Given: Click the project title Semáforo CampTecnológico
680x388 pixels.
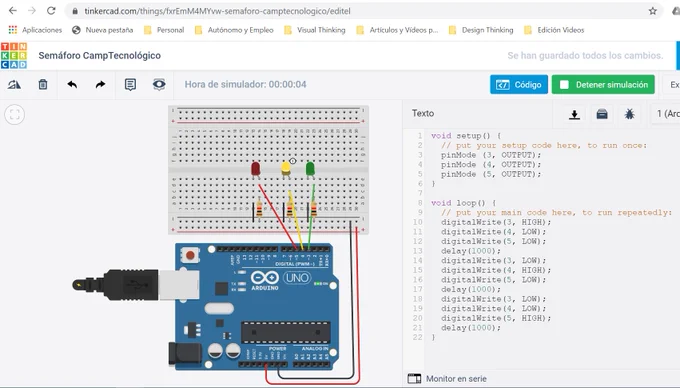Looking at the screenshot, I should click(x=100, y=55).
